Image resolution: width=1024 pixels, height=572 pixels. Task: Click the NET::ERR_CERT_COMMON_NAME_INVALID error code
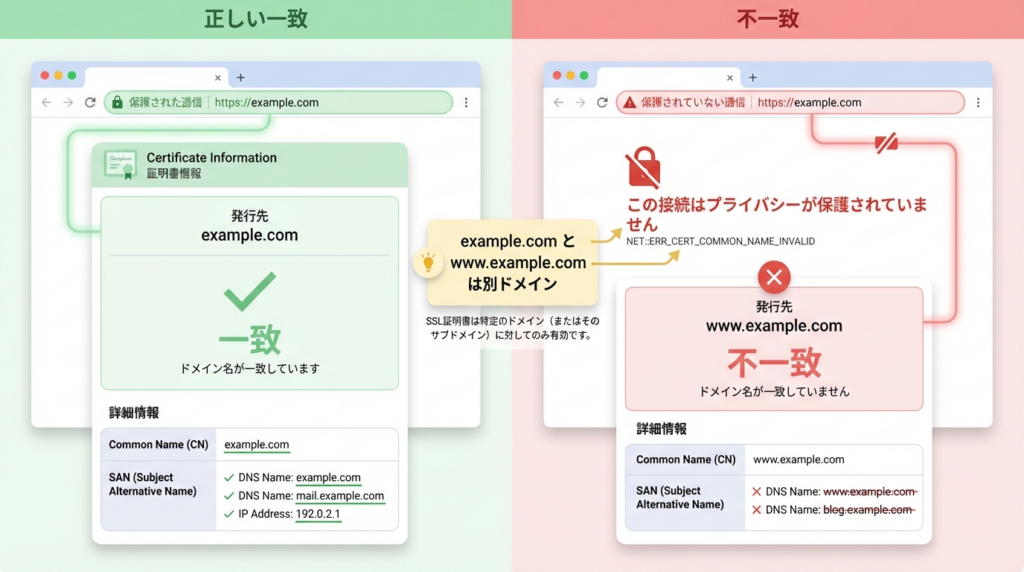[721, 242]
